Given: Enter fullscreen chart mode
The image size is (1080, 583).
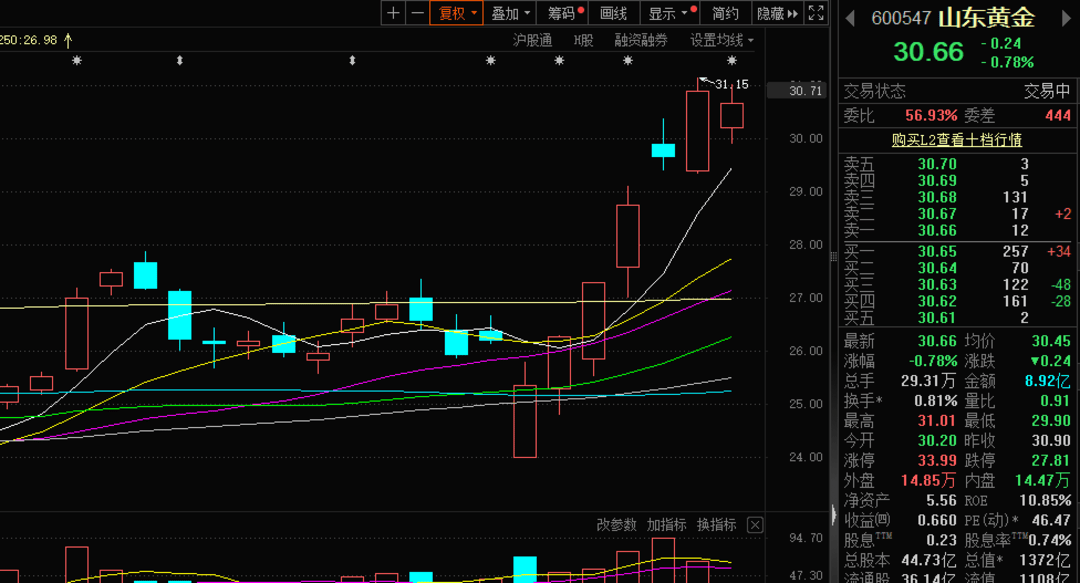Looking at the screenshot, I should pos(816,13).
